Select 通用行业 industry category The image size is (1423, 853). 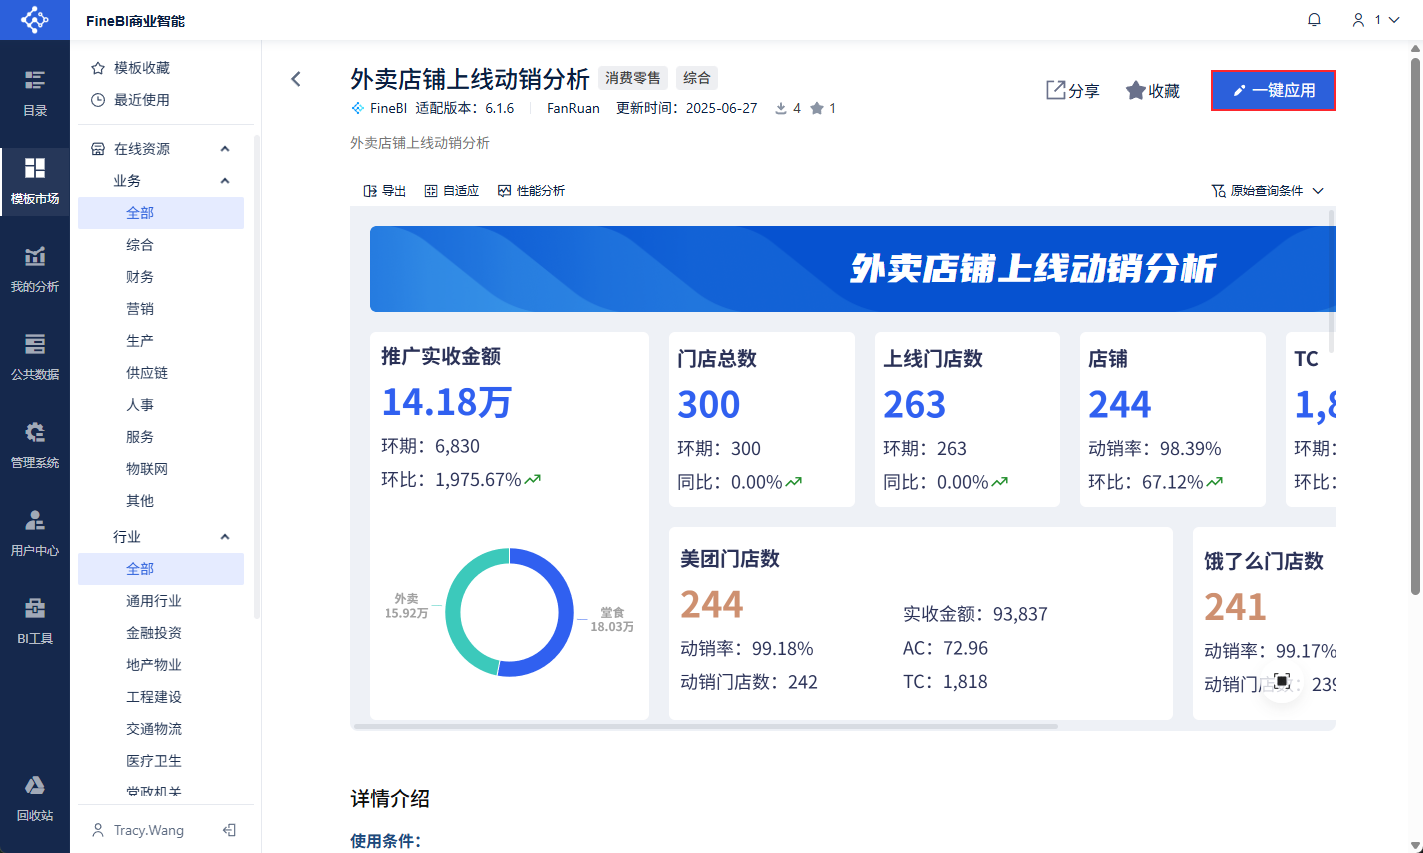161,601
